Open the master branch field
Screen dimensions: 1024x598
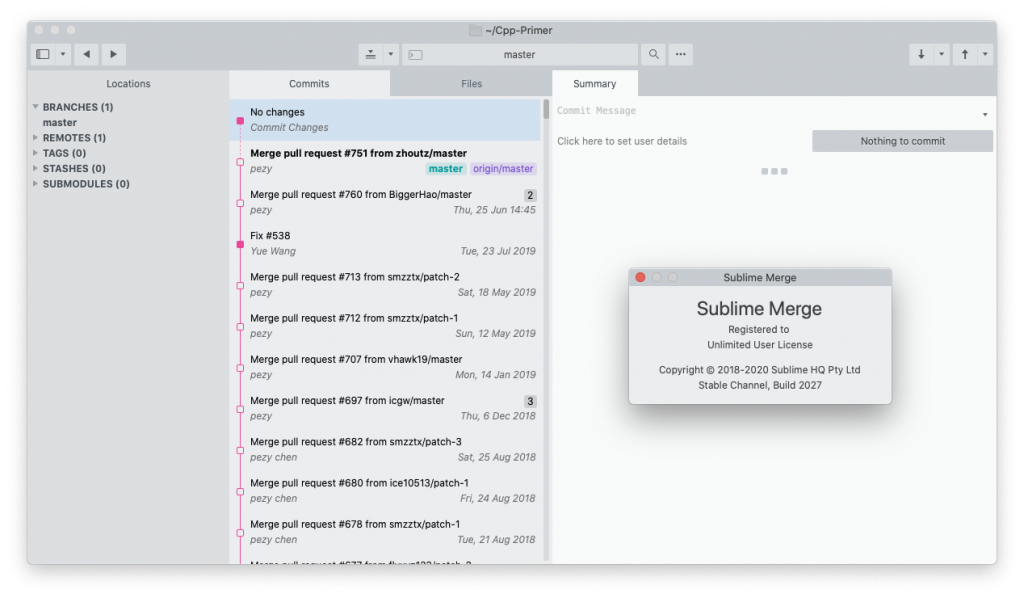pos(520,54)
